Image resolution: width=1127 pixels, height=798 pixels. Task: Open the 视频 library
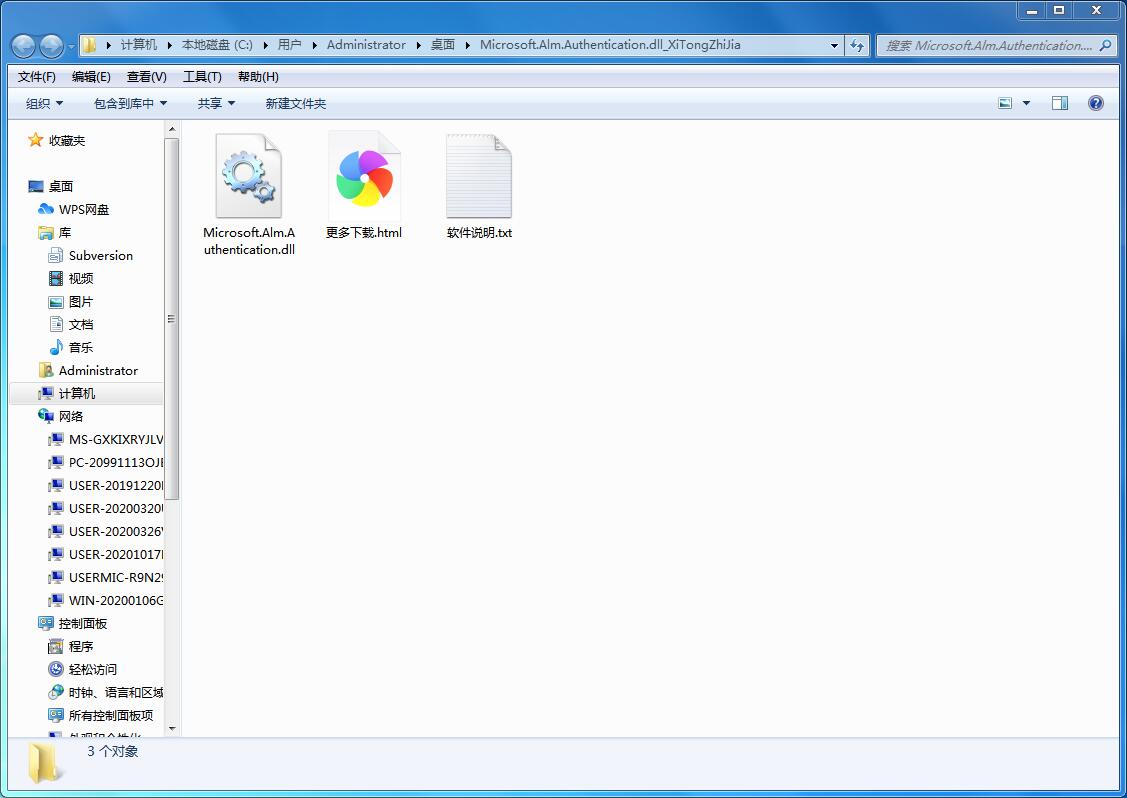81,279
